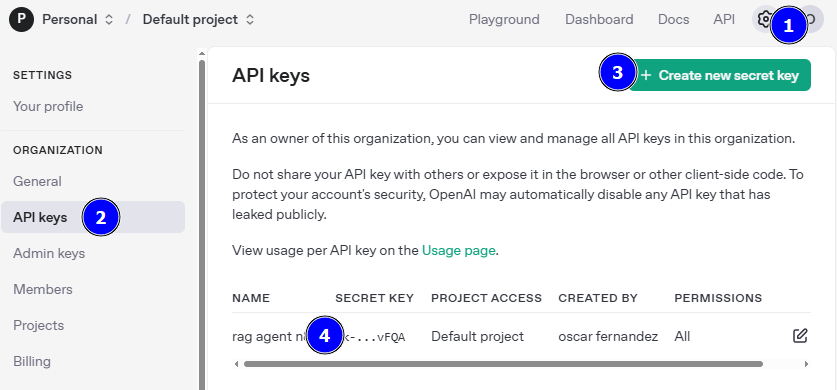Click the sidebar vertical scrollbar
Viewport: 837px width, 390px height.
tap(202, 224)
